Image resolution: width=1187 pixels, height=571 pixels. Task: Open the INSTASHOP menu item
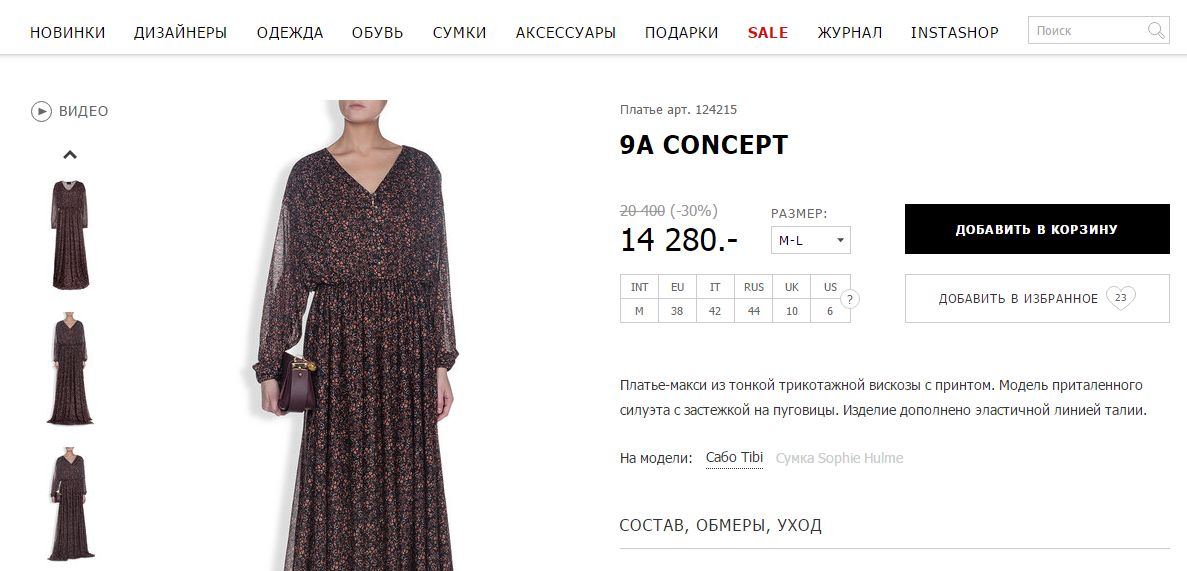955,33
